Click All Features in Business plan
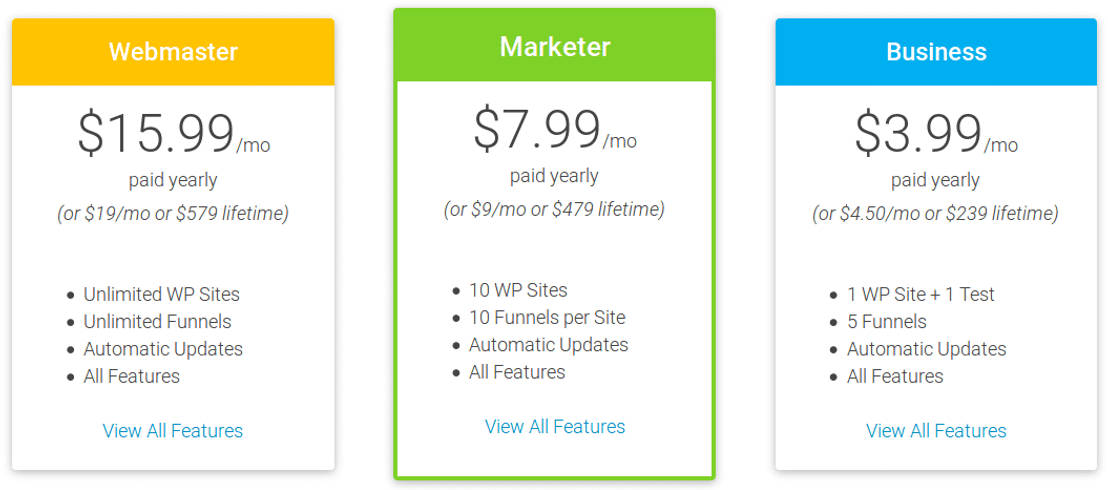The width and height of the screenshot is (1108, 490). [895, 377]
